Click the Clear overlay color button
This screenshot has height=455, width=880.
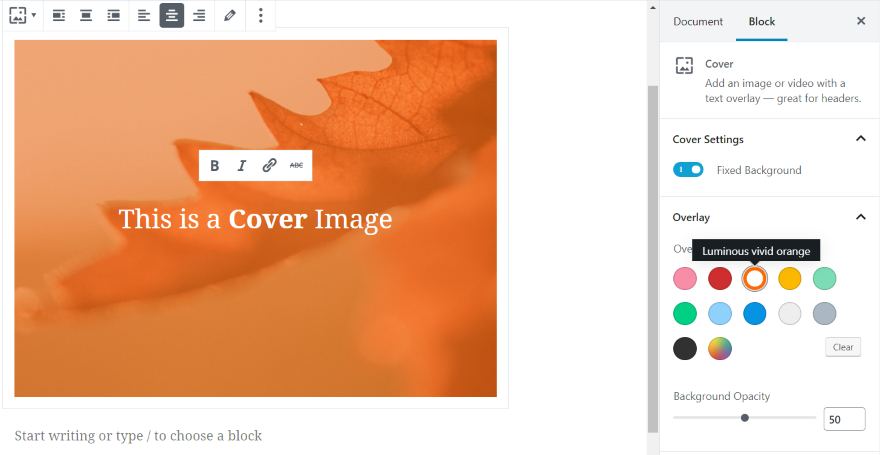[x=843, y=347]
